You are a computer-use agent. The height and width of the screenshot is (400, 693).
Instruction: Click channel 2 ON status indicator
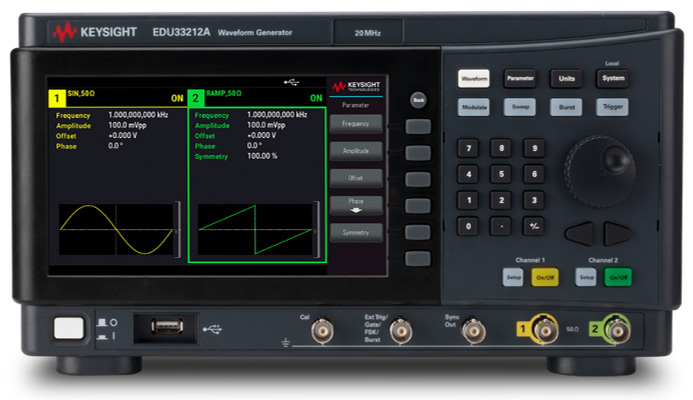(316, 98)
